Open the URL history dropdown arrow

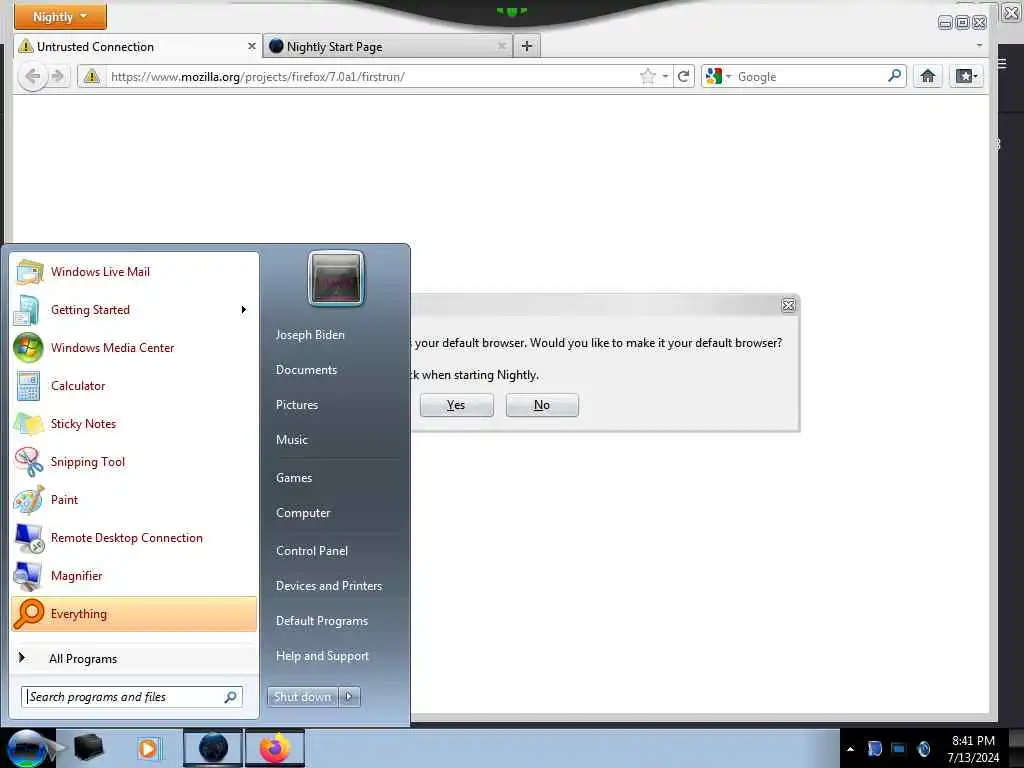click(665, 76)
